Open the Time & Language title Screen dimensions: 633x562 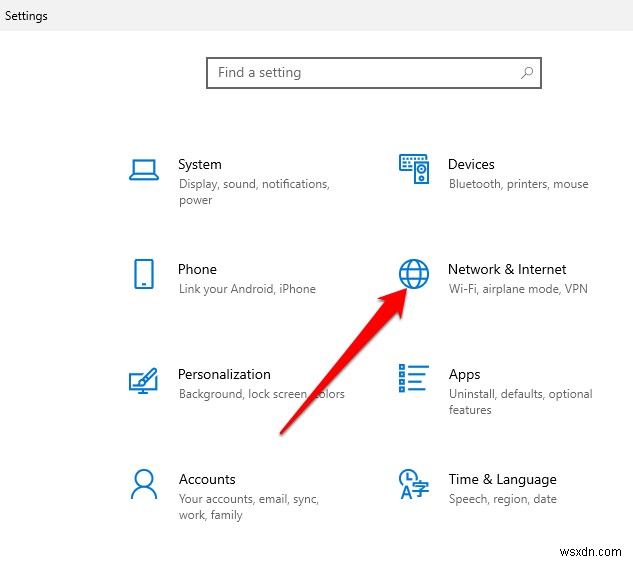point(503,480)
